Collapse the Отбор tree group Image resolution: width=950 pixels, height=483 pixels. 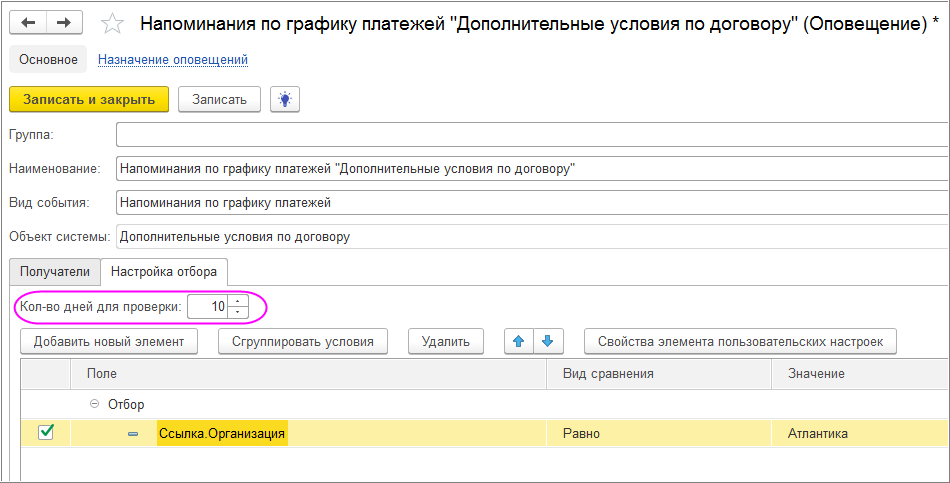coord(95,404)
